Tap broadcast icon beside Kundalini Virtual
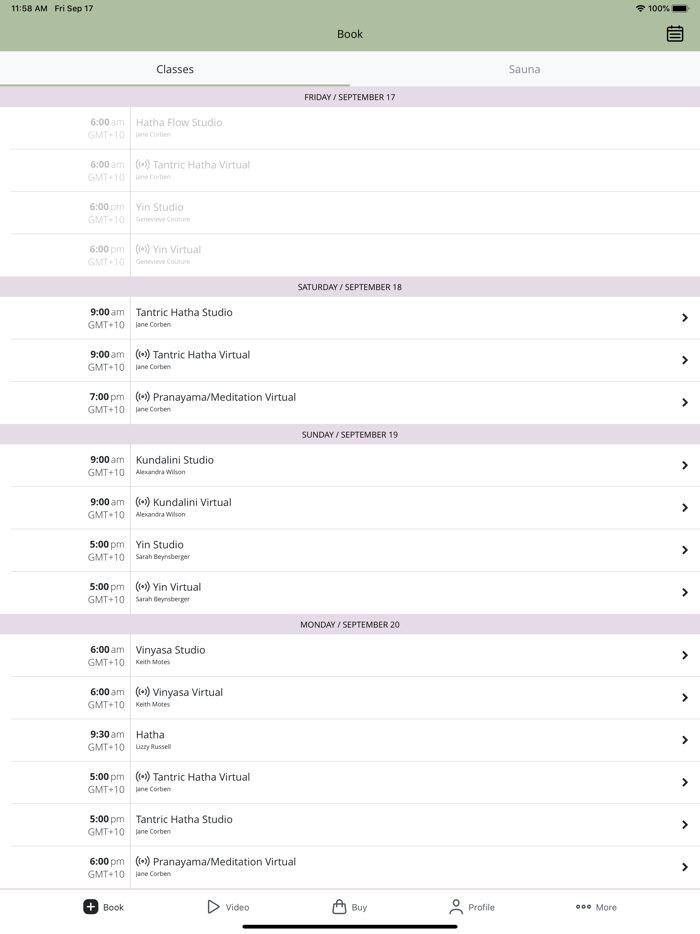The width and height of the screenshot is (700, 934). 143,503
